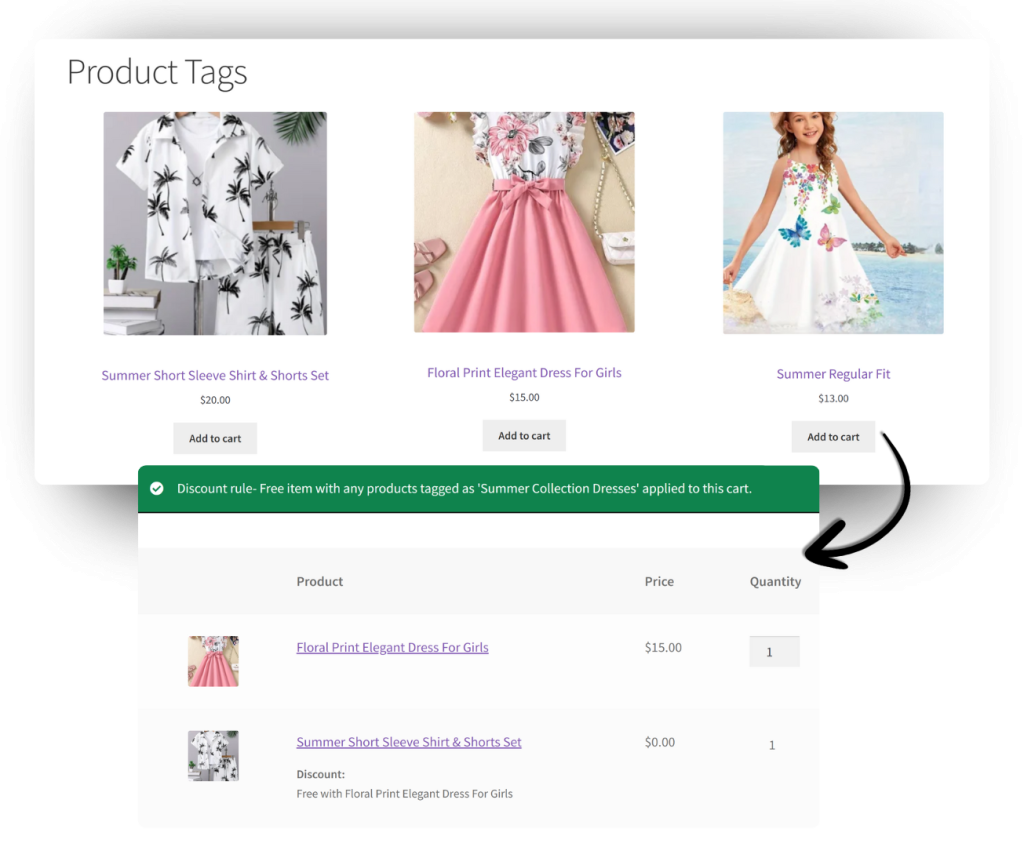The image size is (1024, 847).
Task: Click the pink floral dress product image
Action: (524, 222)
